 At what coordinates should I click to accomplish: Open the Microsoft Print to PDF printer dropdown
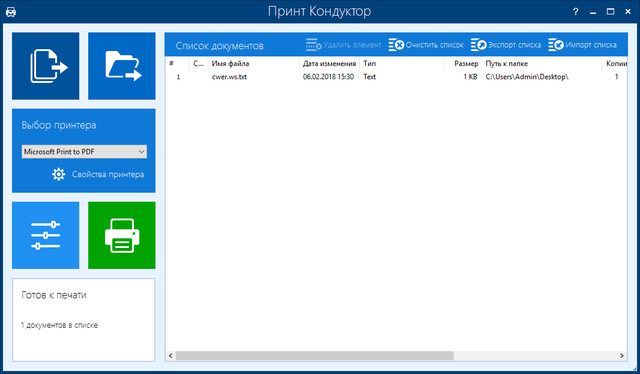(84, 151)
